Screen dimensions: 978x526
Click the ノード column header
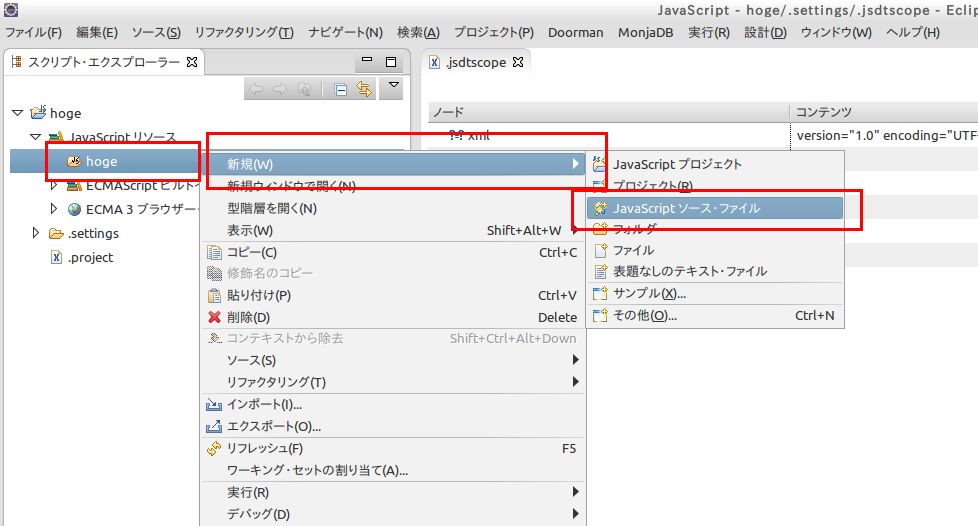[x=609, y=112]
